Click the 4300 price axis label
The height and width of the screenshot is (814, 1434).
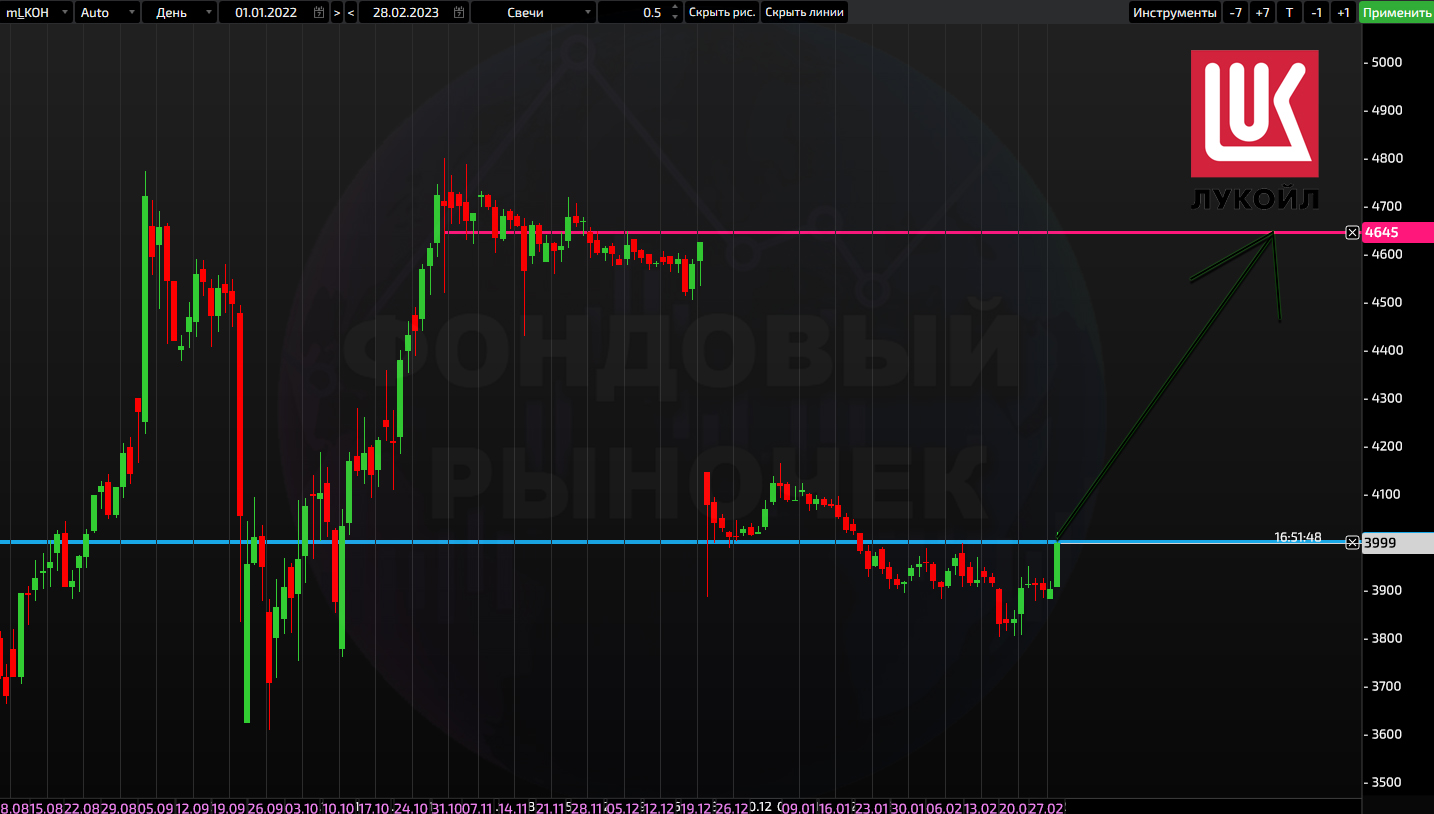click(x=1385, y=398)
